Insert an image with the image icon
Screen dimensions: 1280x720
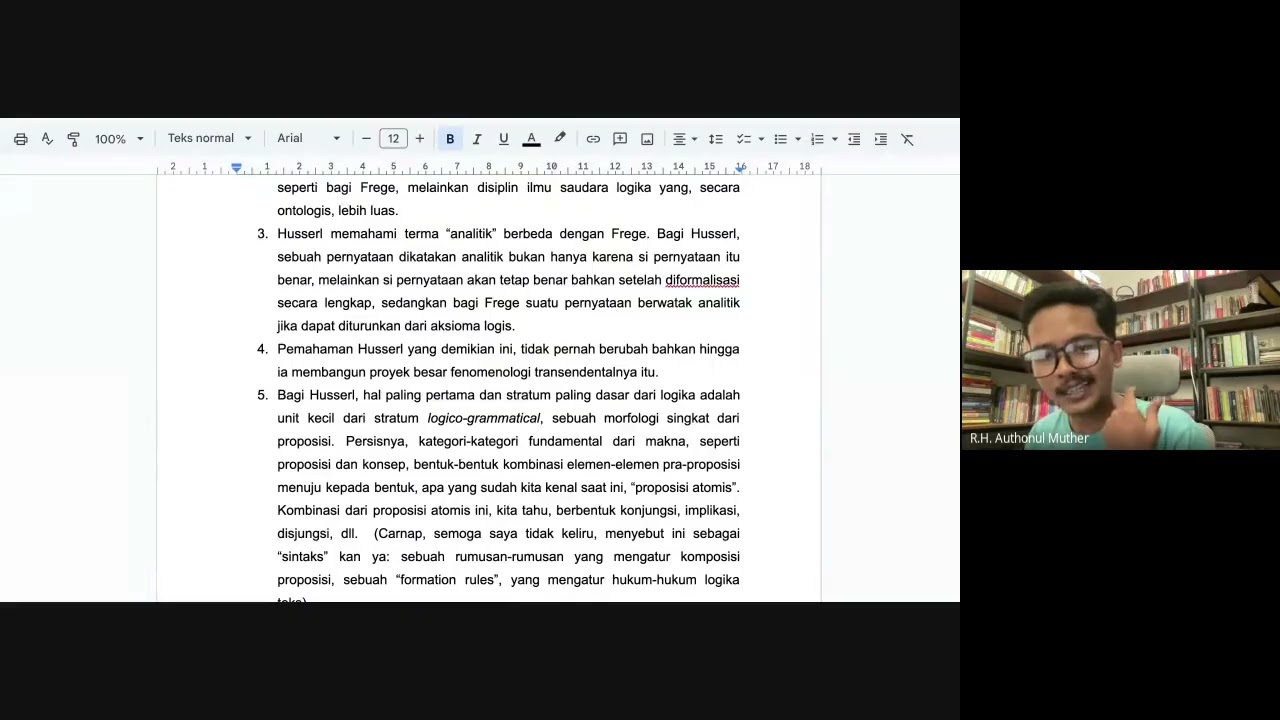647,139
